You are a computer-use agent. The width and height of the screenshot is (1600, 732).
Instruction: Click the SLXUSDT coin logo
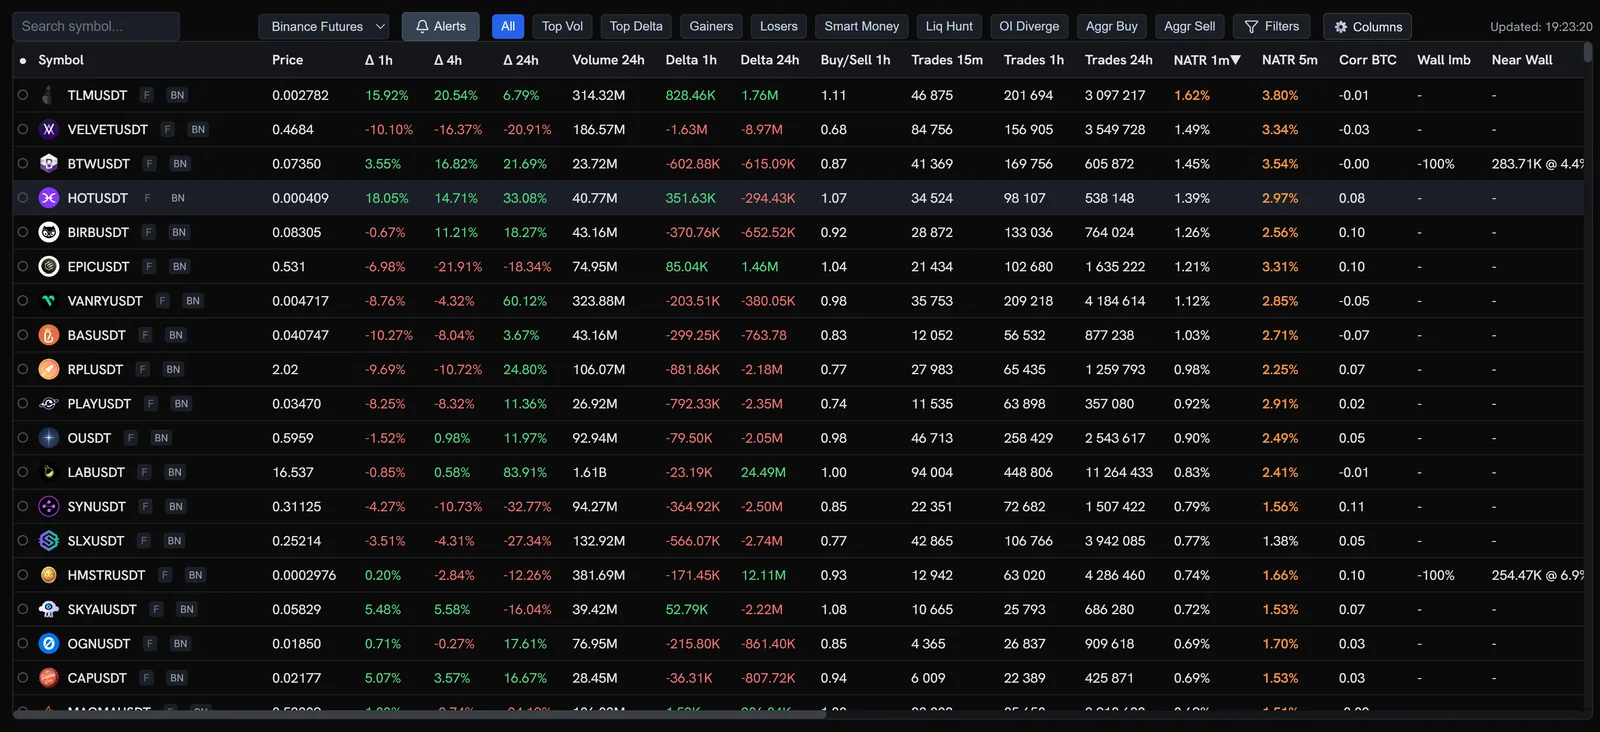point(48,541)
